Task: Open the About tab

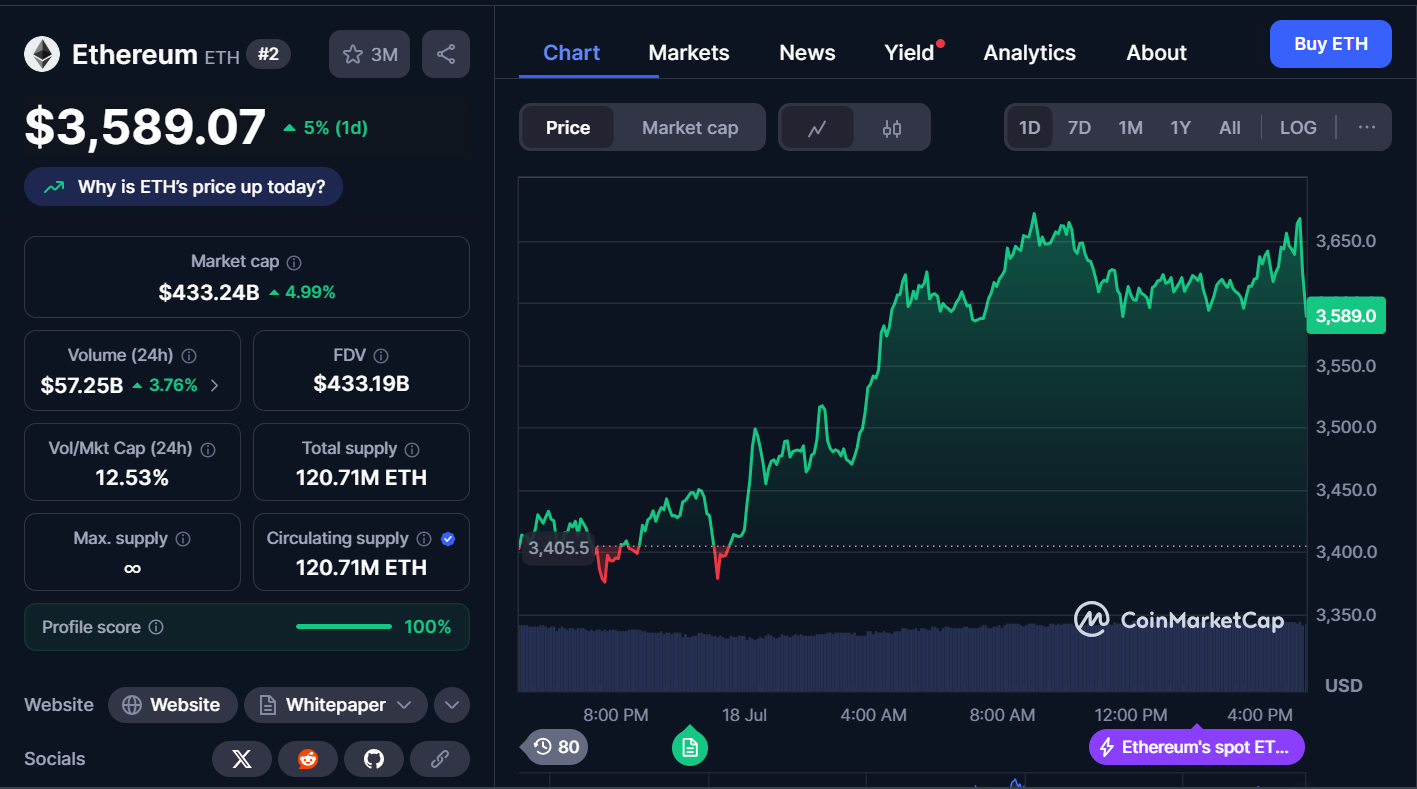Action: pyautogui.click(x=1156, y=53)
